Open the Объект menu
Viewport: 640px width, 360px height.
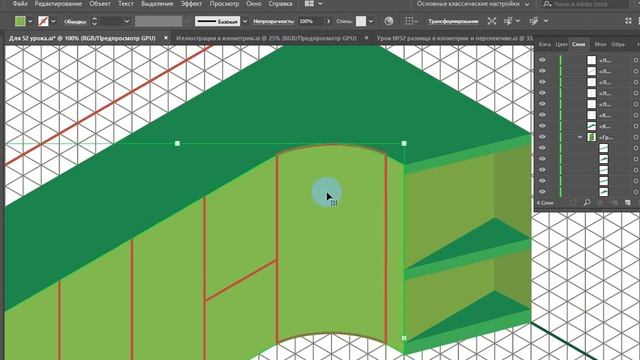coord(100,4)
